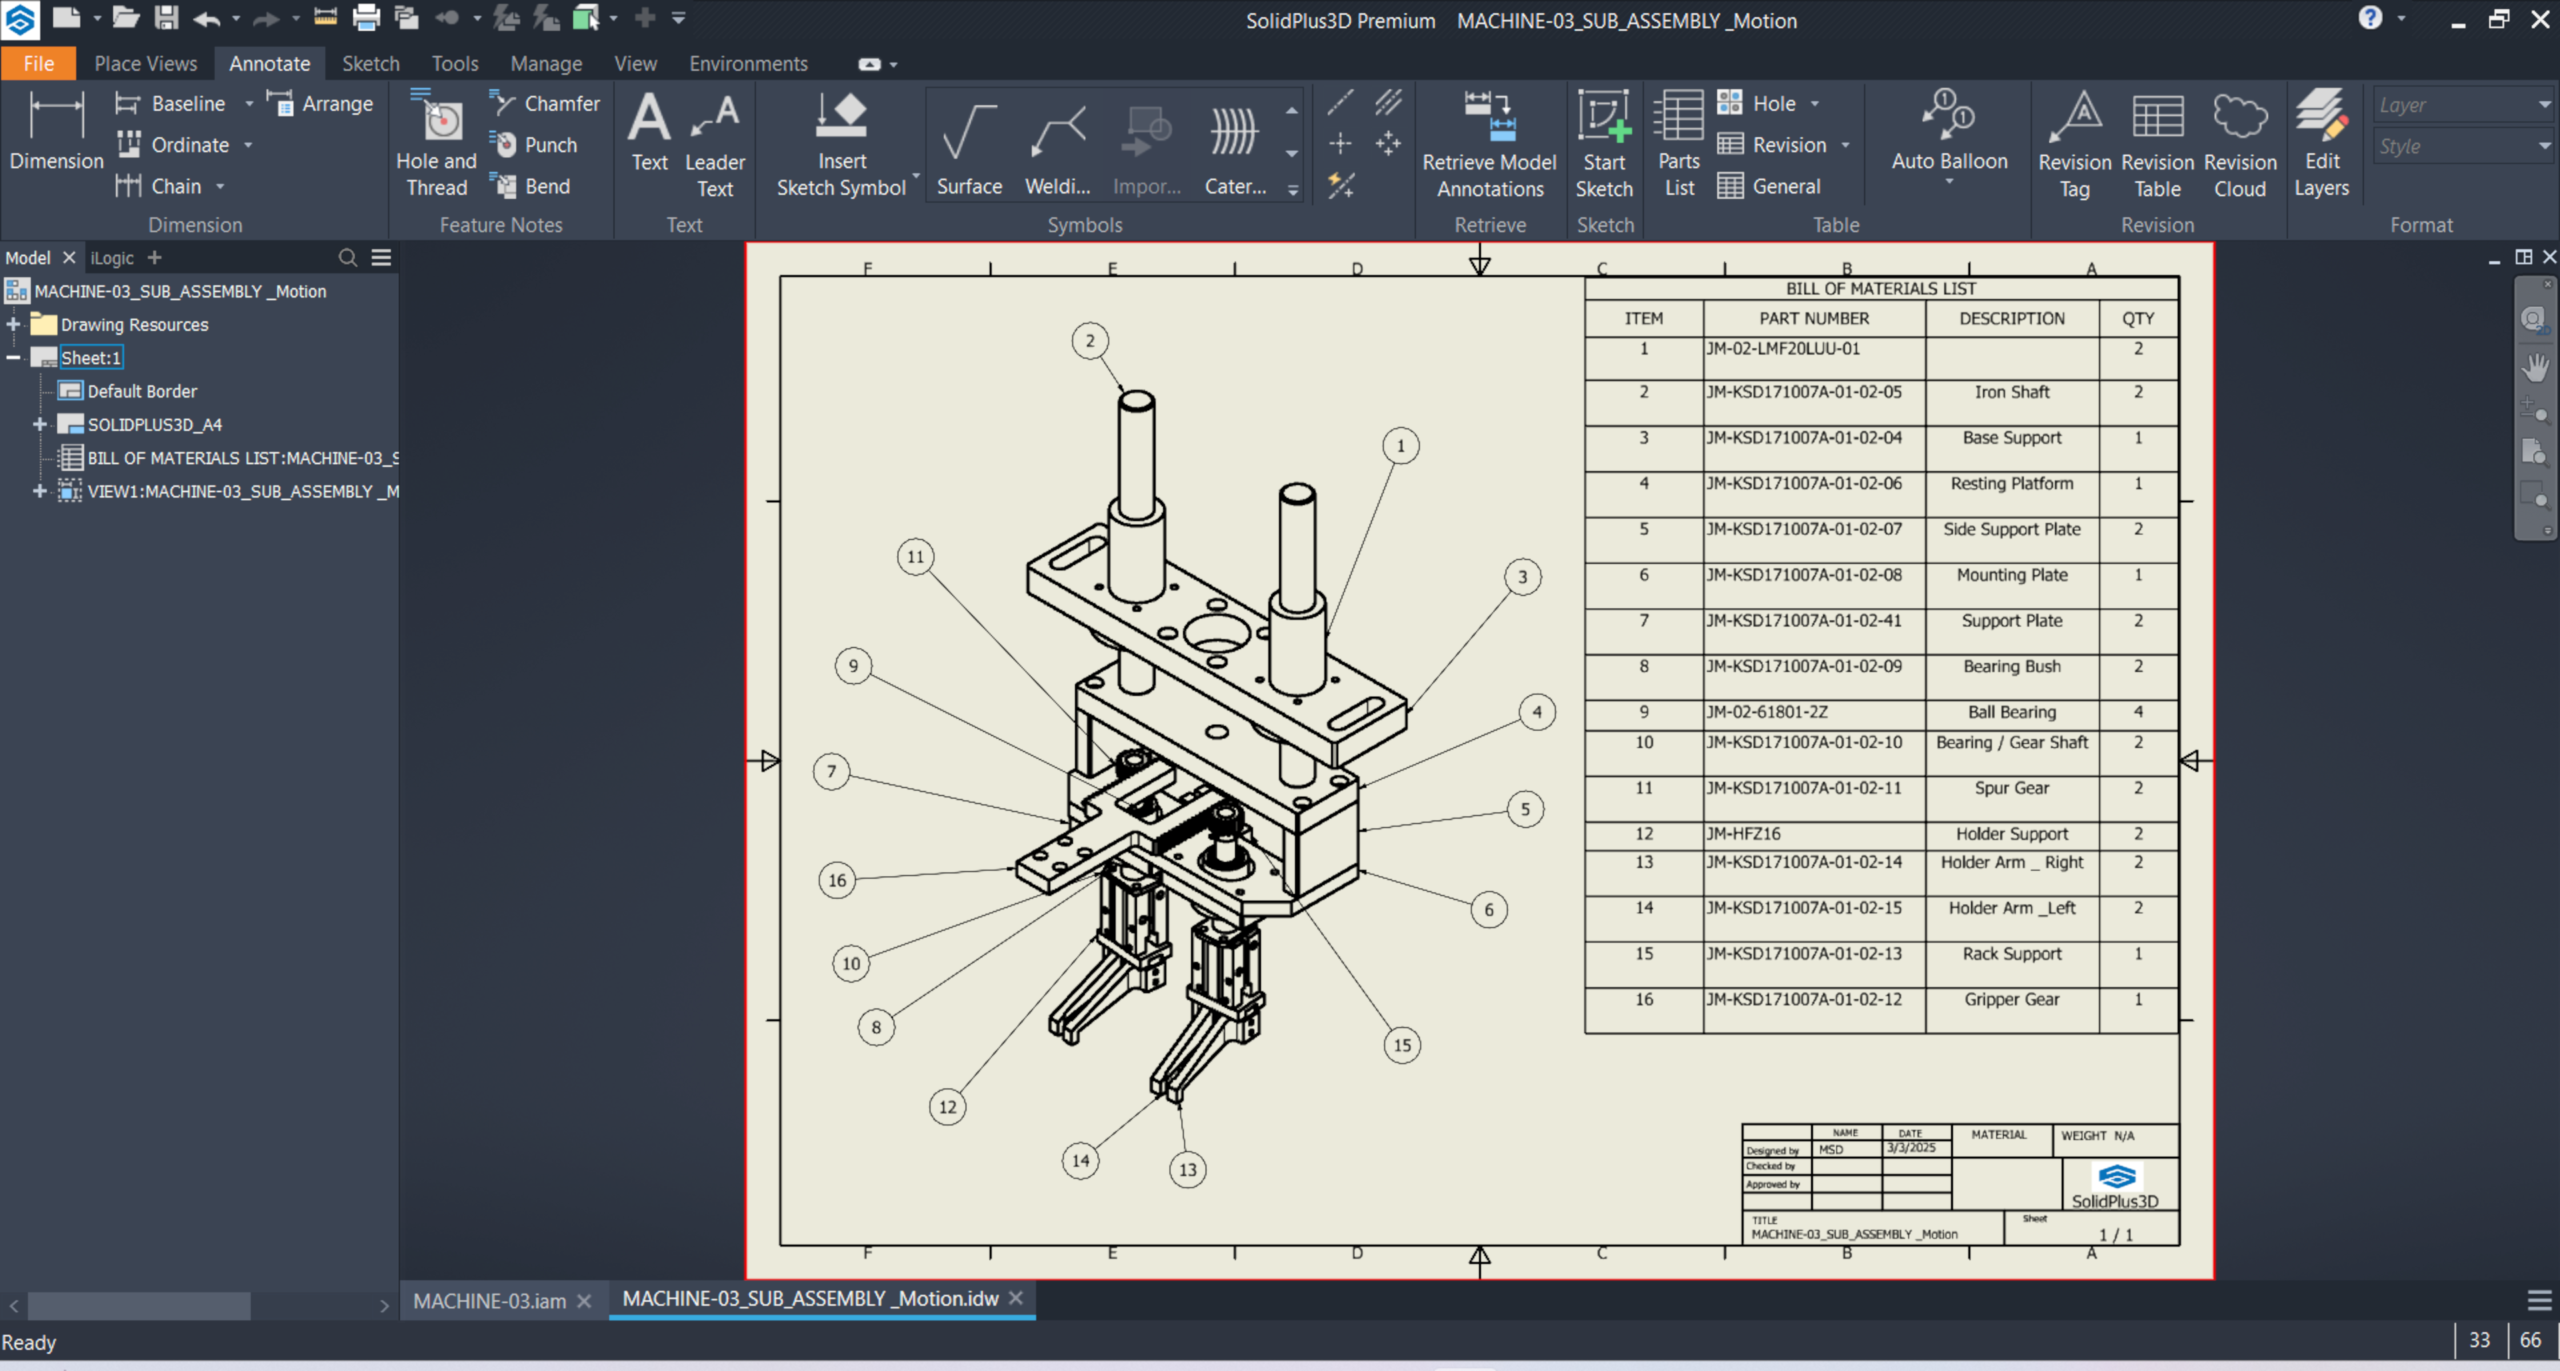Image resolution: width=2560 pixels, height=1371 pixels.
Task: Toggle ribbon minimize button beside Environments
Action: (870, 64)
